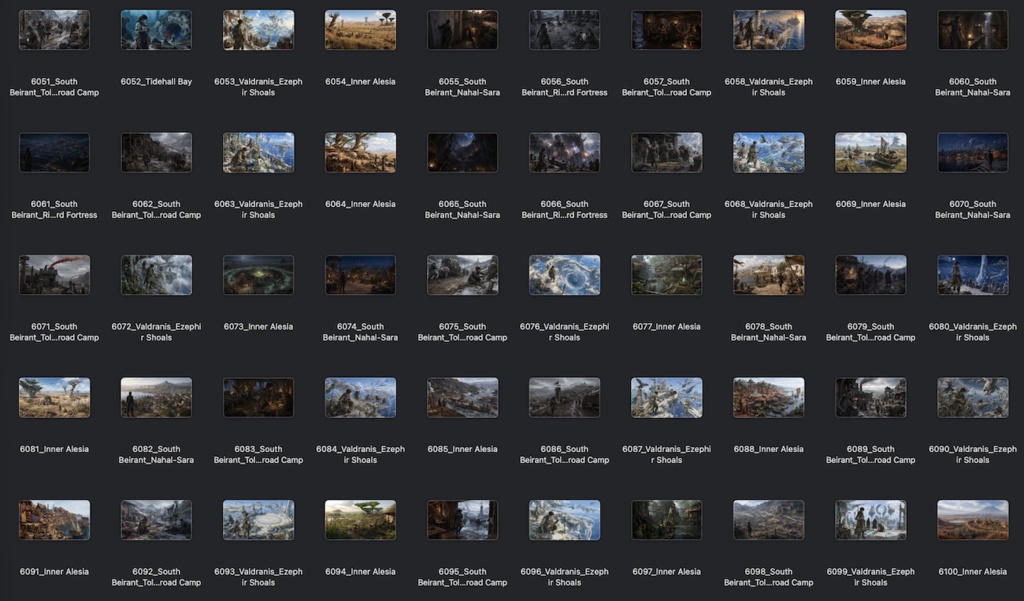1024x601 pixels.
Task: Select the 6092_South Beirant camp thumbnail
Action: click(156, 520)
